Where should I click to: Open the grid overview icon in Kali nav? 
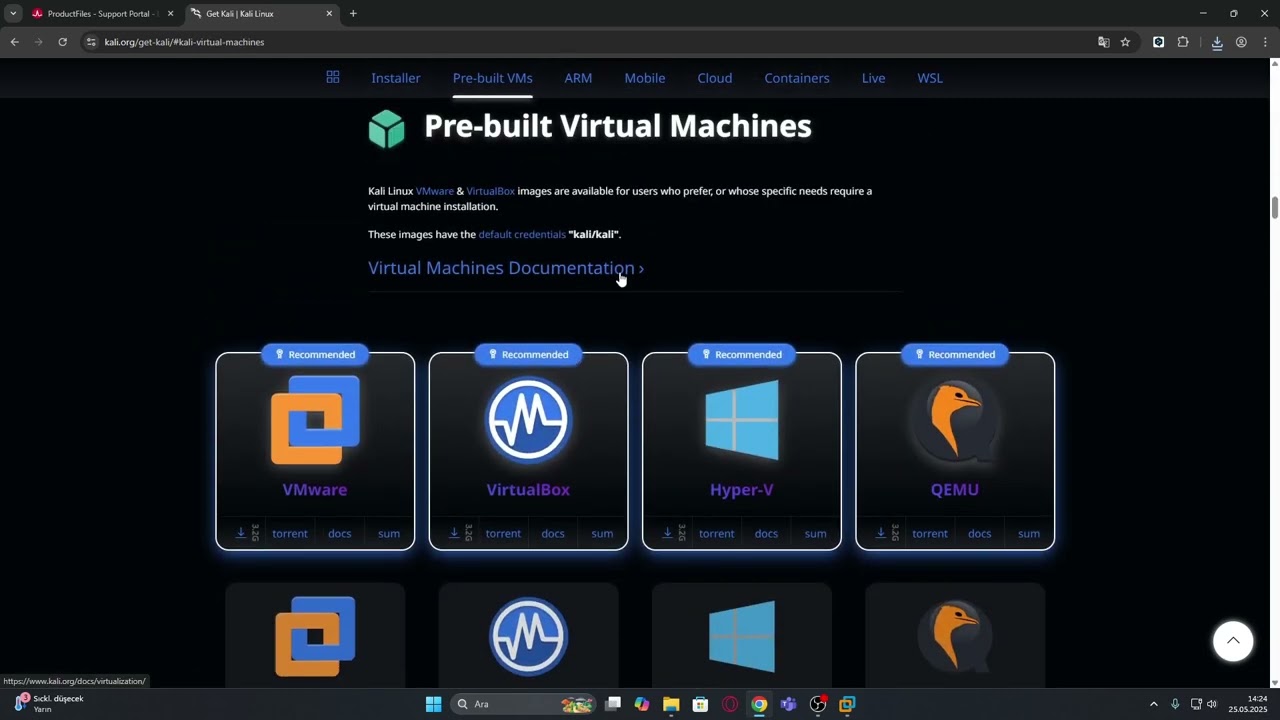(333, 77)
